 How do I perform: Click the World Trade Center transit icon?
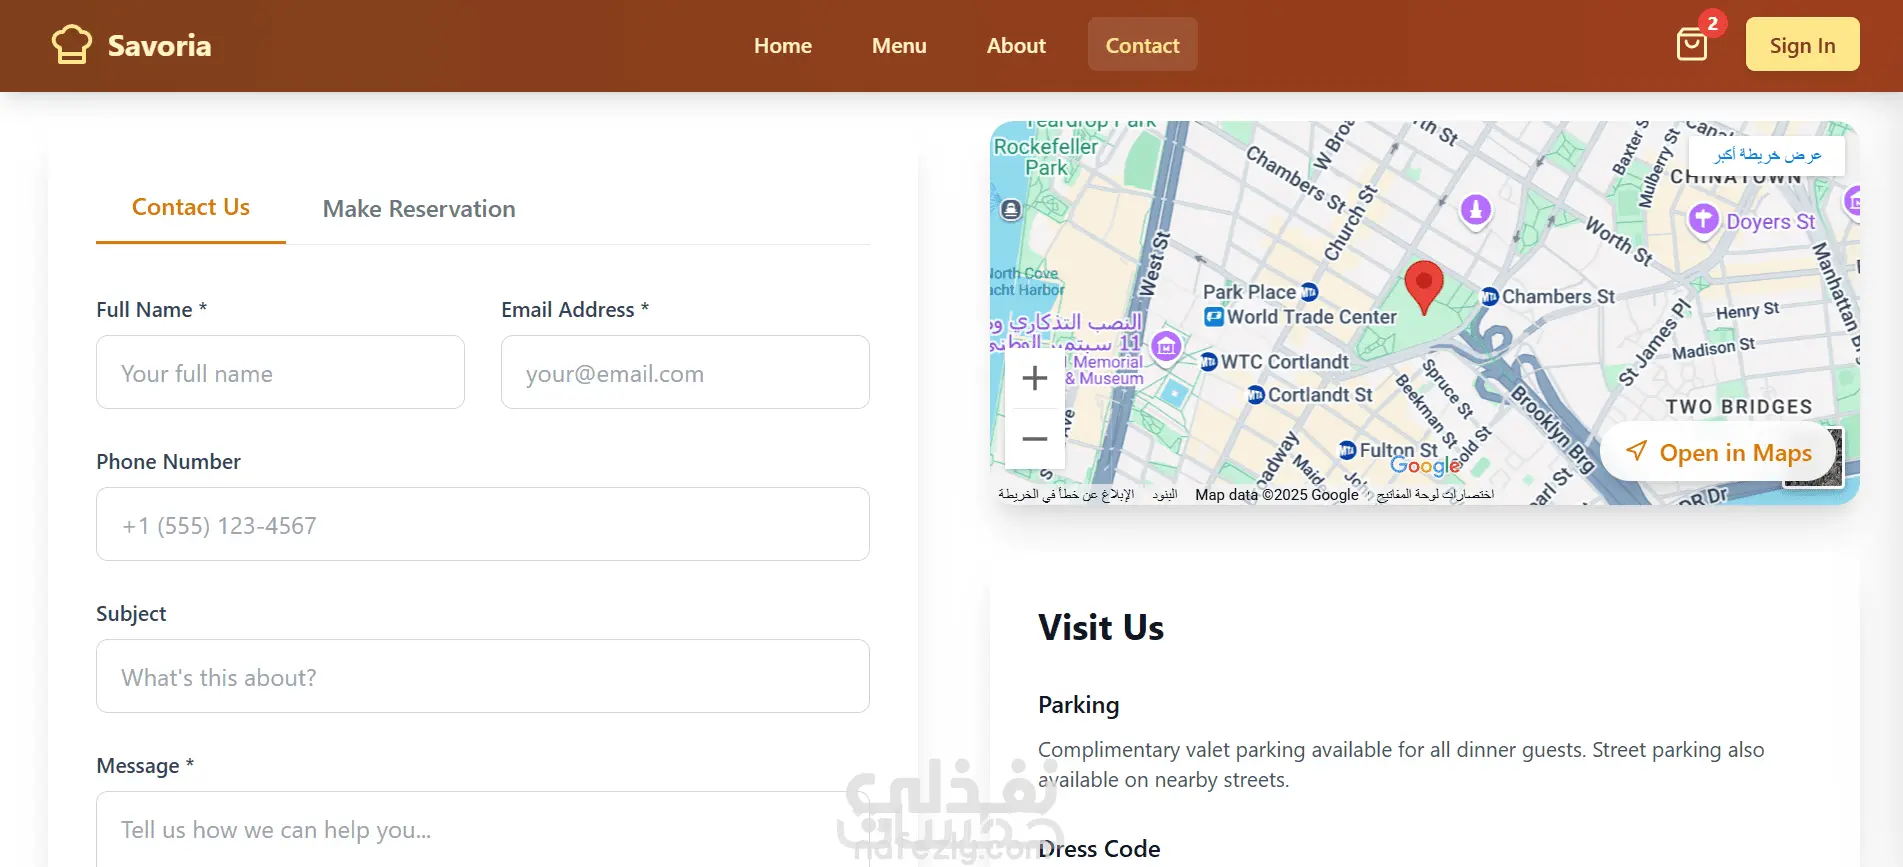tap(1214, 317)
